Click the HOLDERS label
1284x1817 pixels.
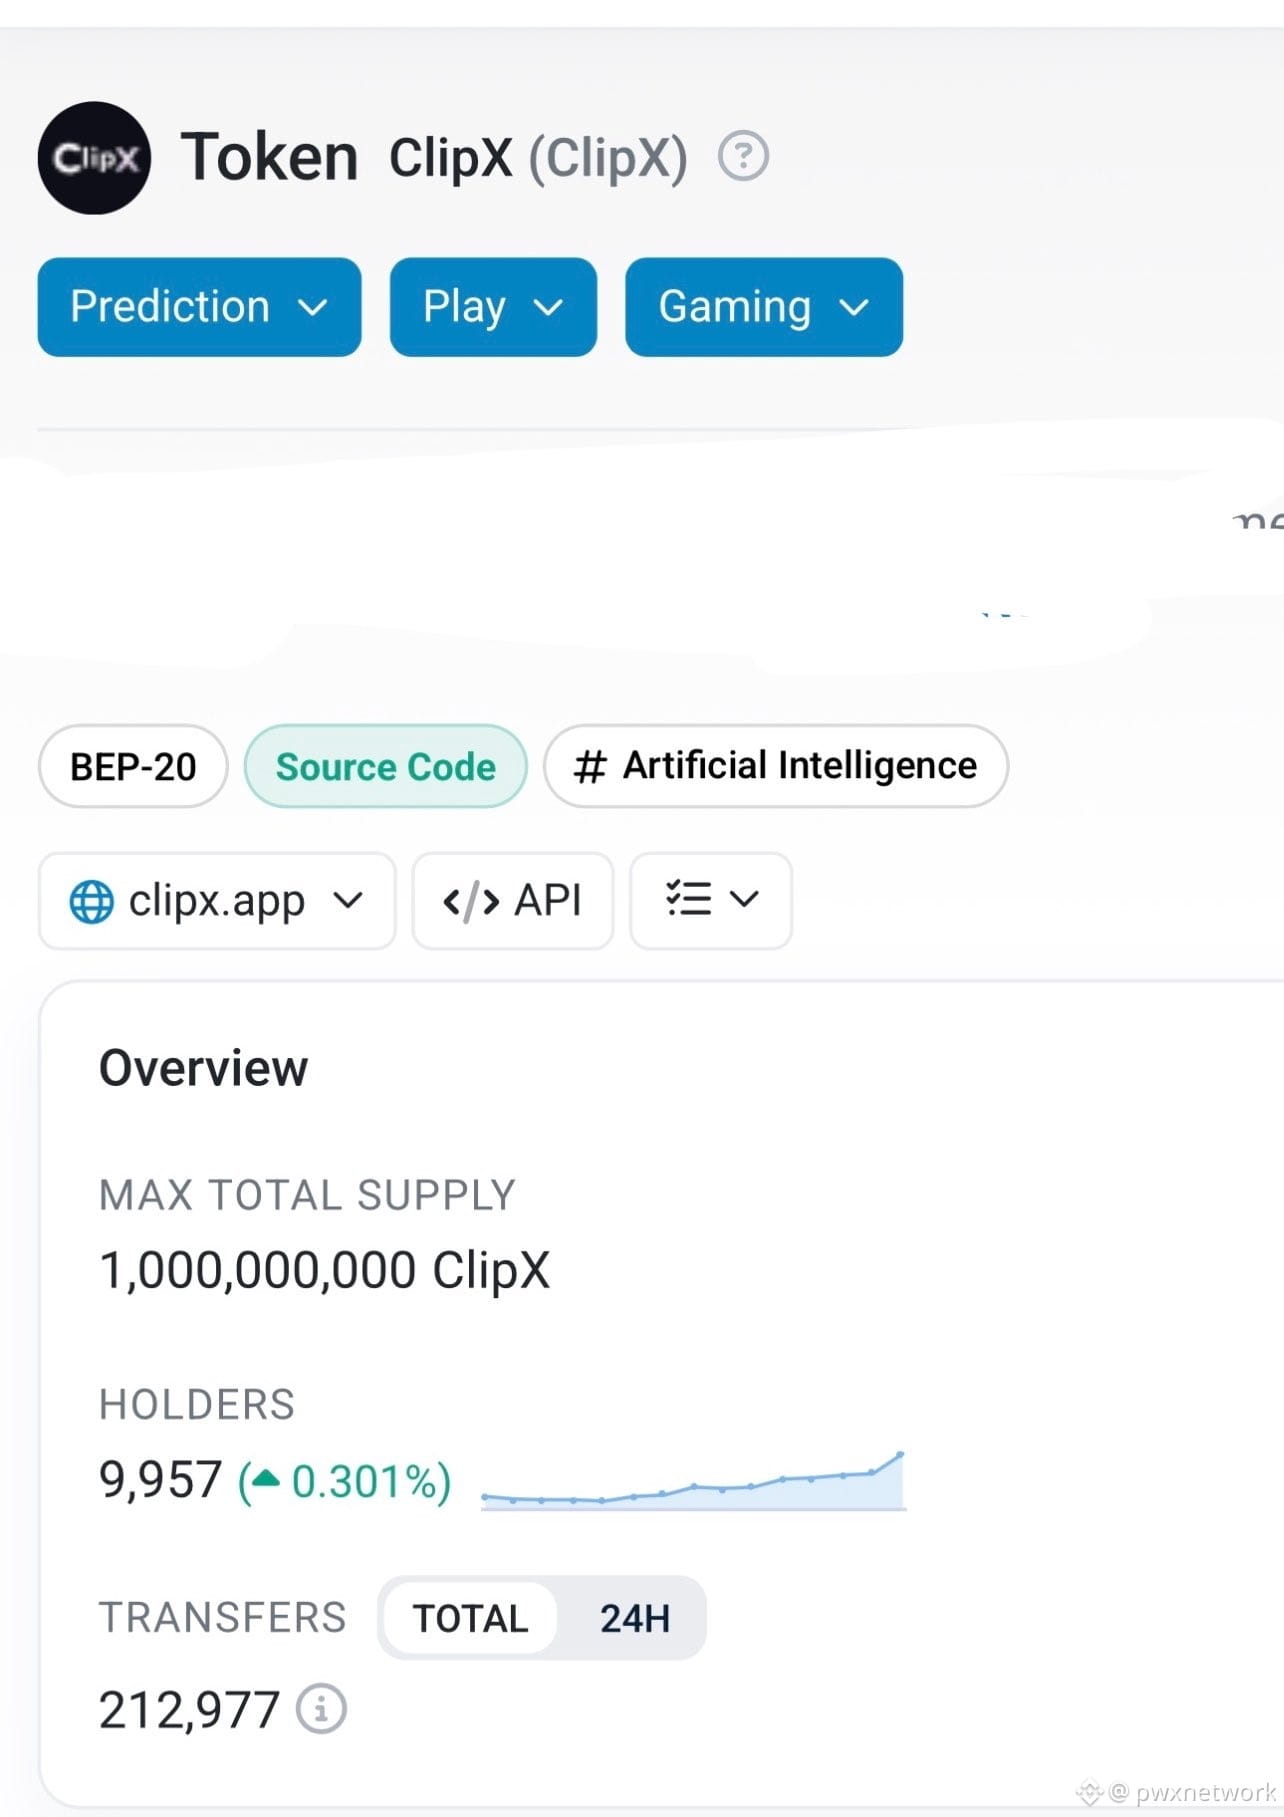click(x=197, y=1404)
